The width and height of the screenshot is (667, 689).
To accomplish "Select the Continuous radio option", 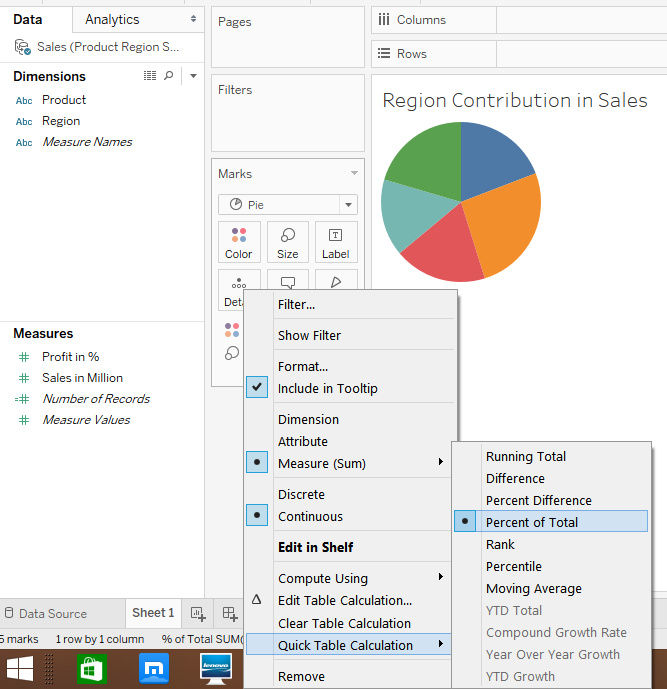I will pos(257,515).
